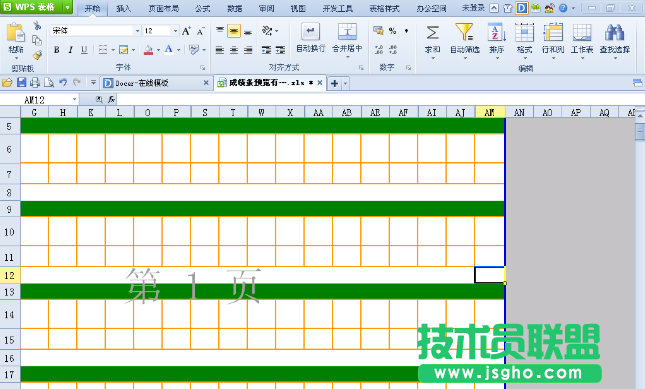Expand the font color dropdown arrow
This screenshot has width=645, height=389.
pos(179,50)
